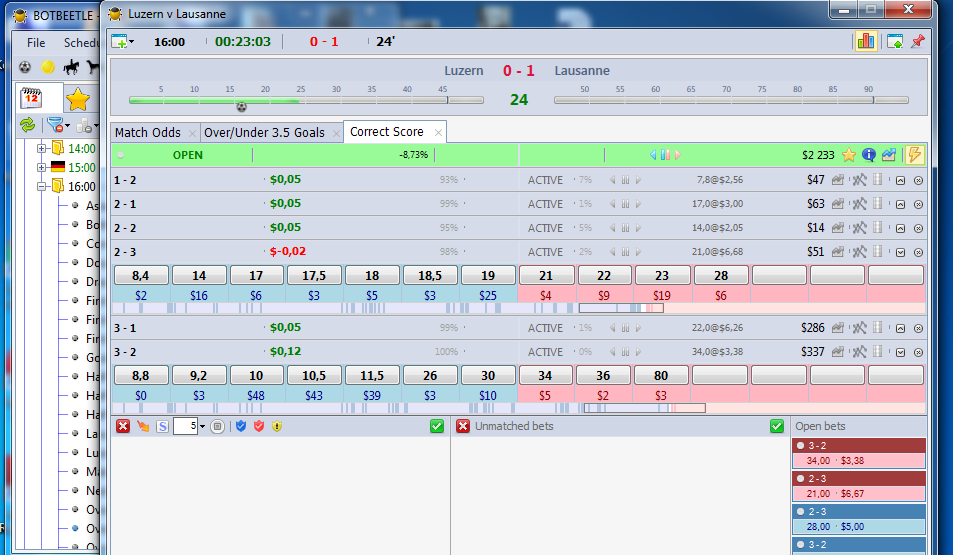Expand the 1 - 2 price ladder
The width and height of the screenshot is (953, 555).
[x=900, y=181]
